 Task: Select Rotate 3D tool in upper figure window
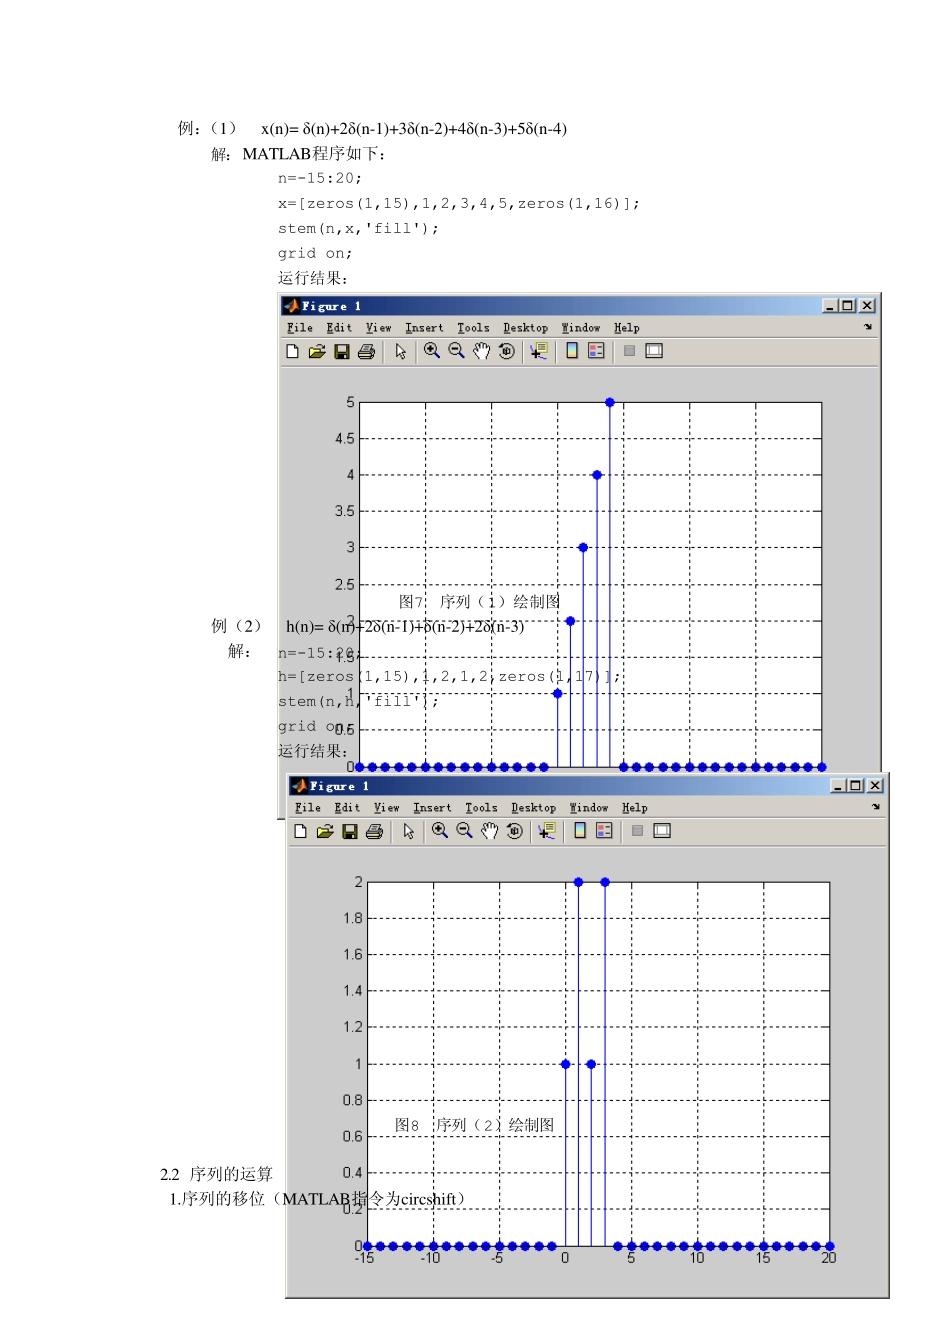[507, 351]
